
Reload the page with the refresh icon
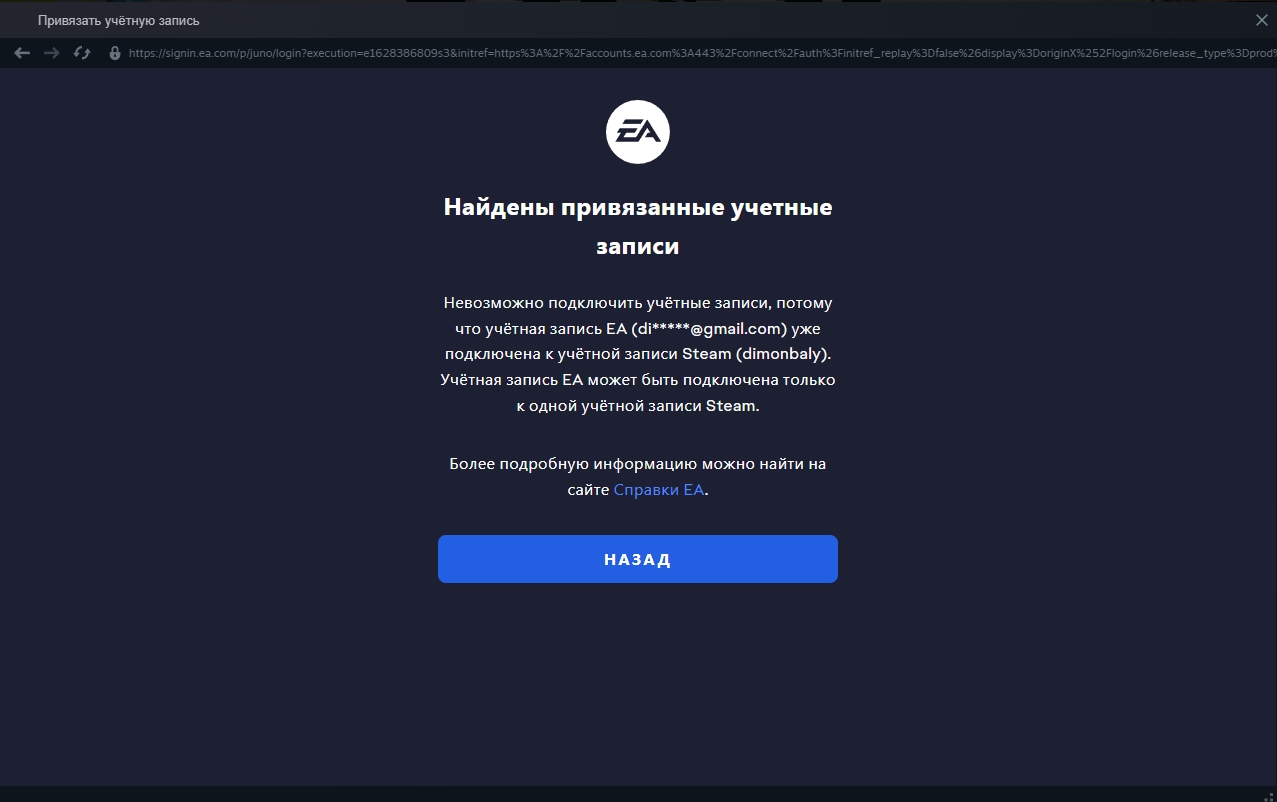point(82,53)
